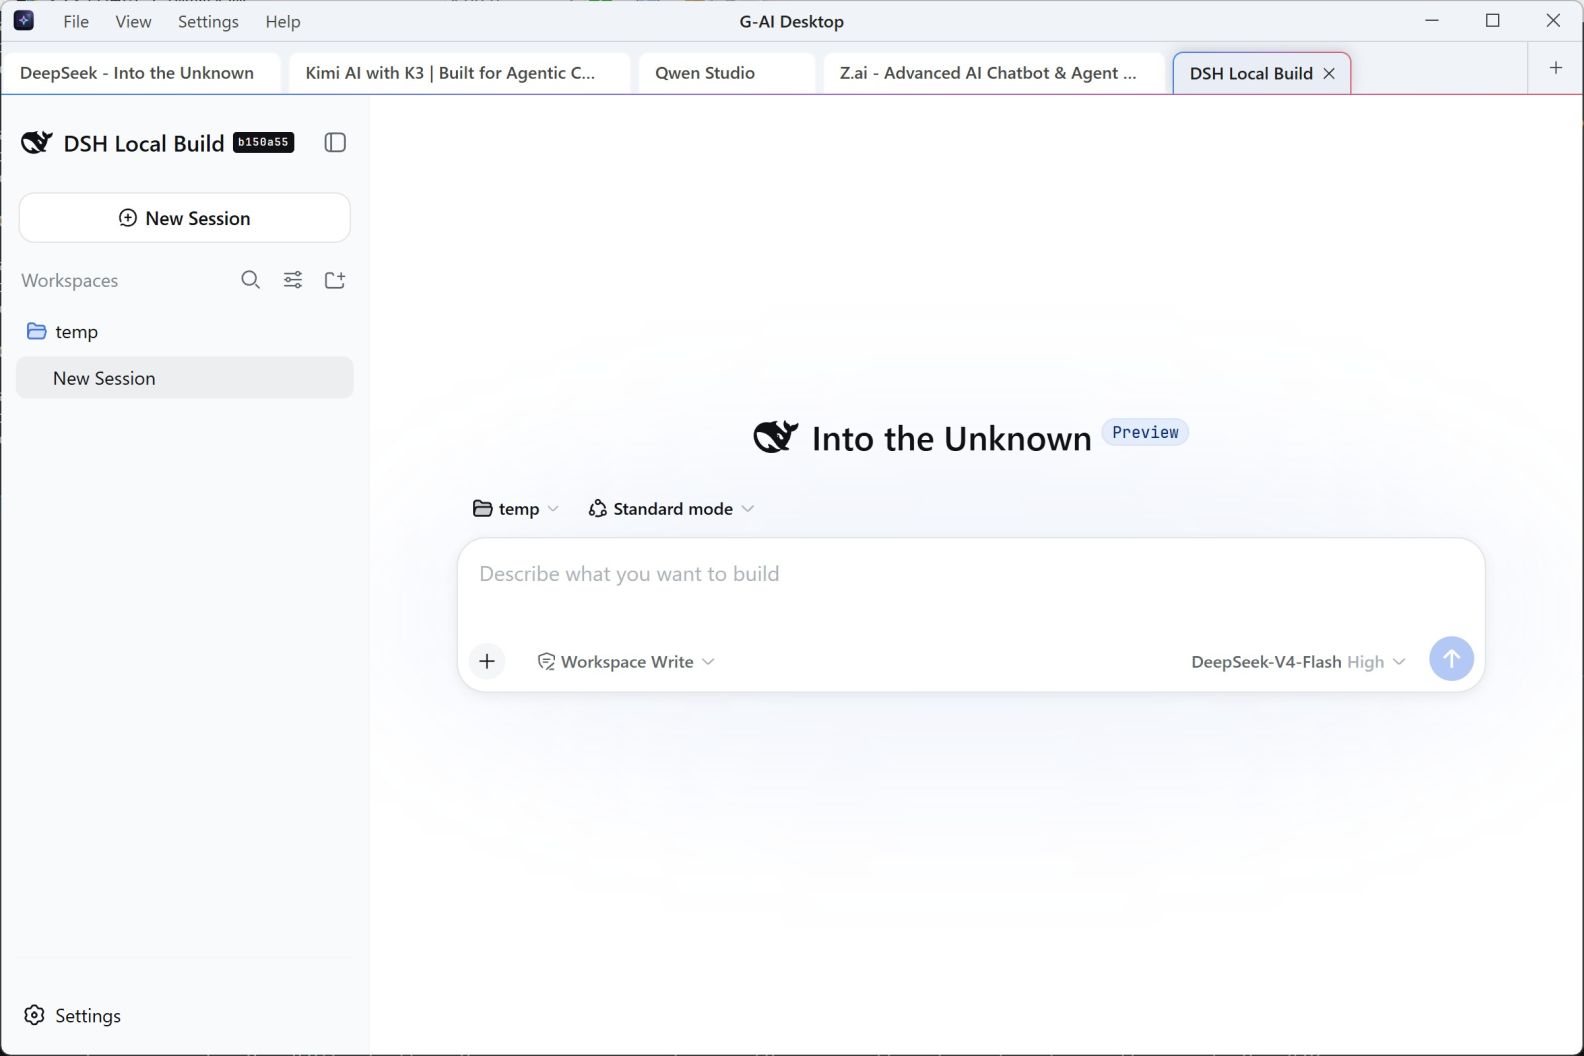Viewport: 1584px width, 1056px height.
Task: Click the Preview badge next to the title
Action: (1145, 432)
